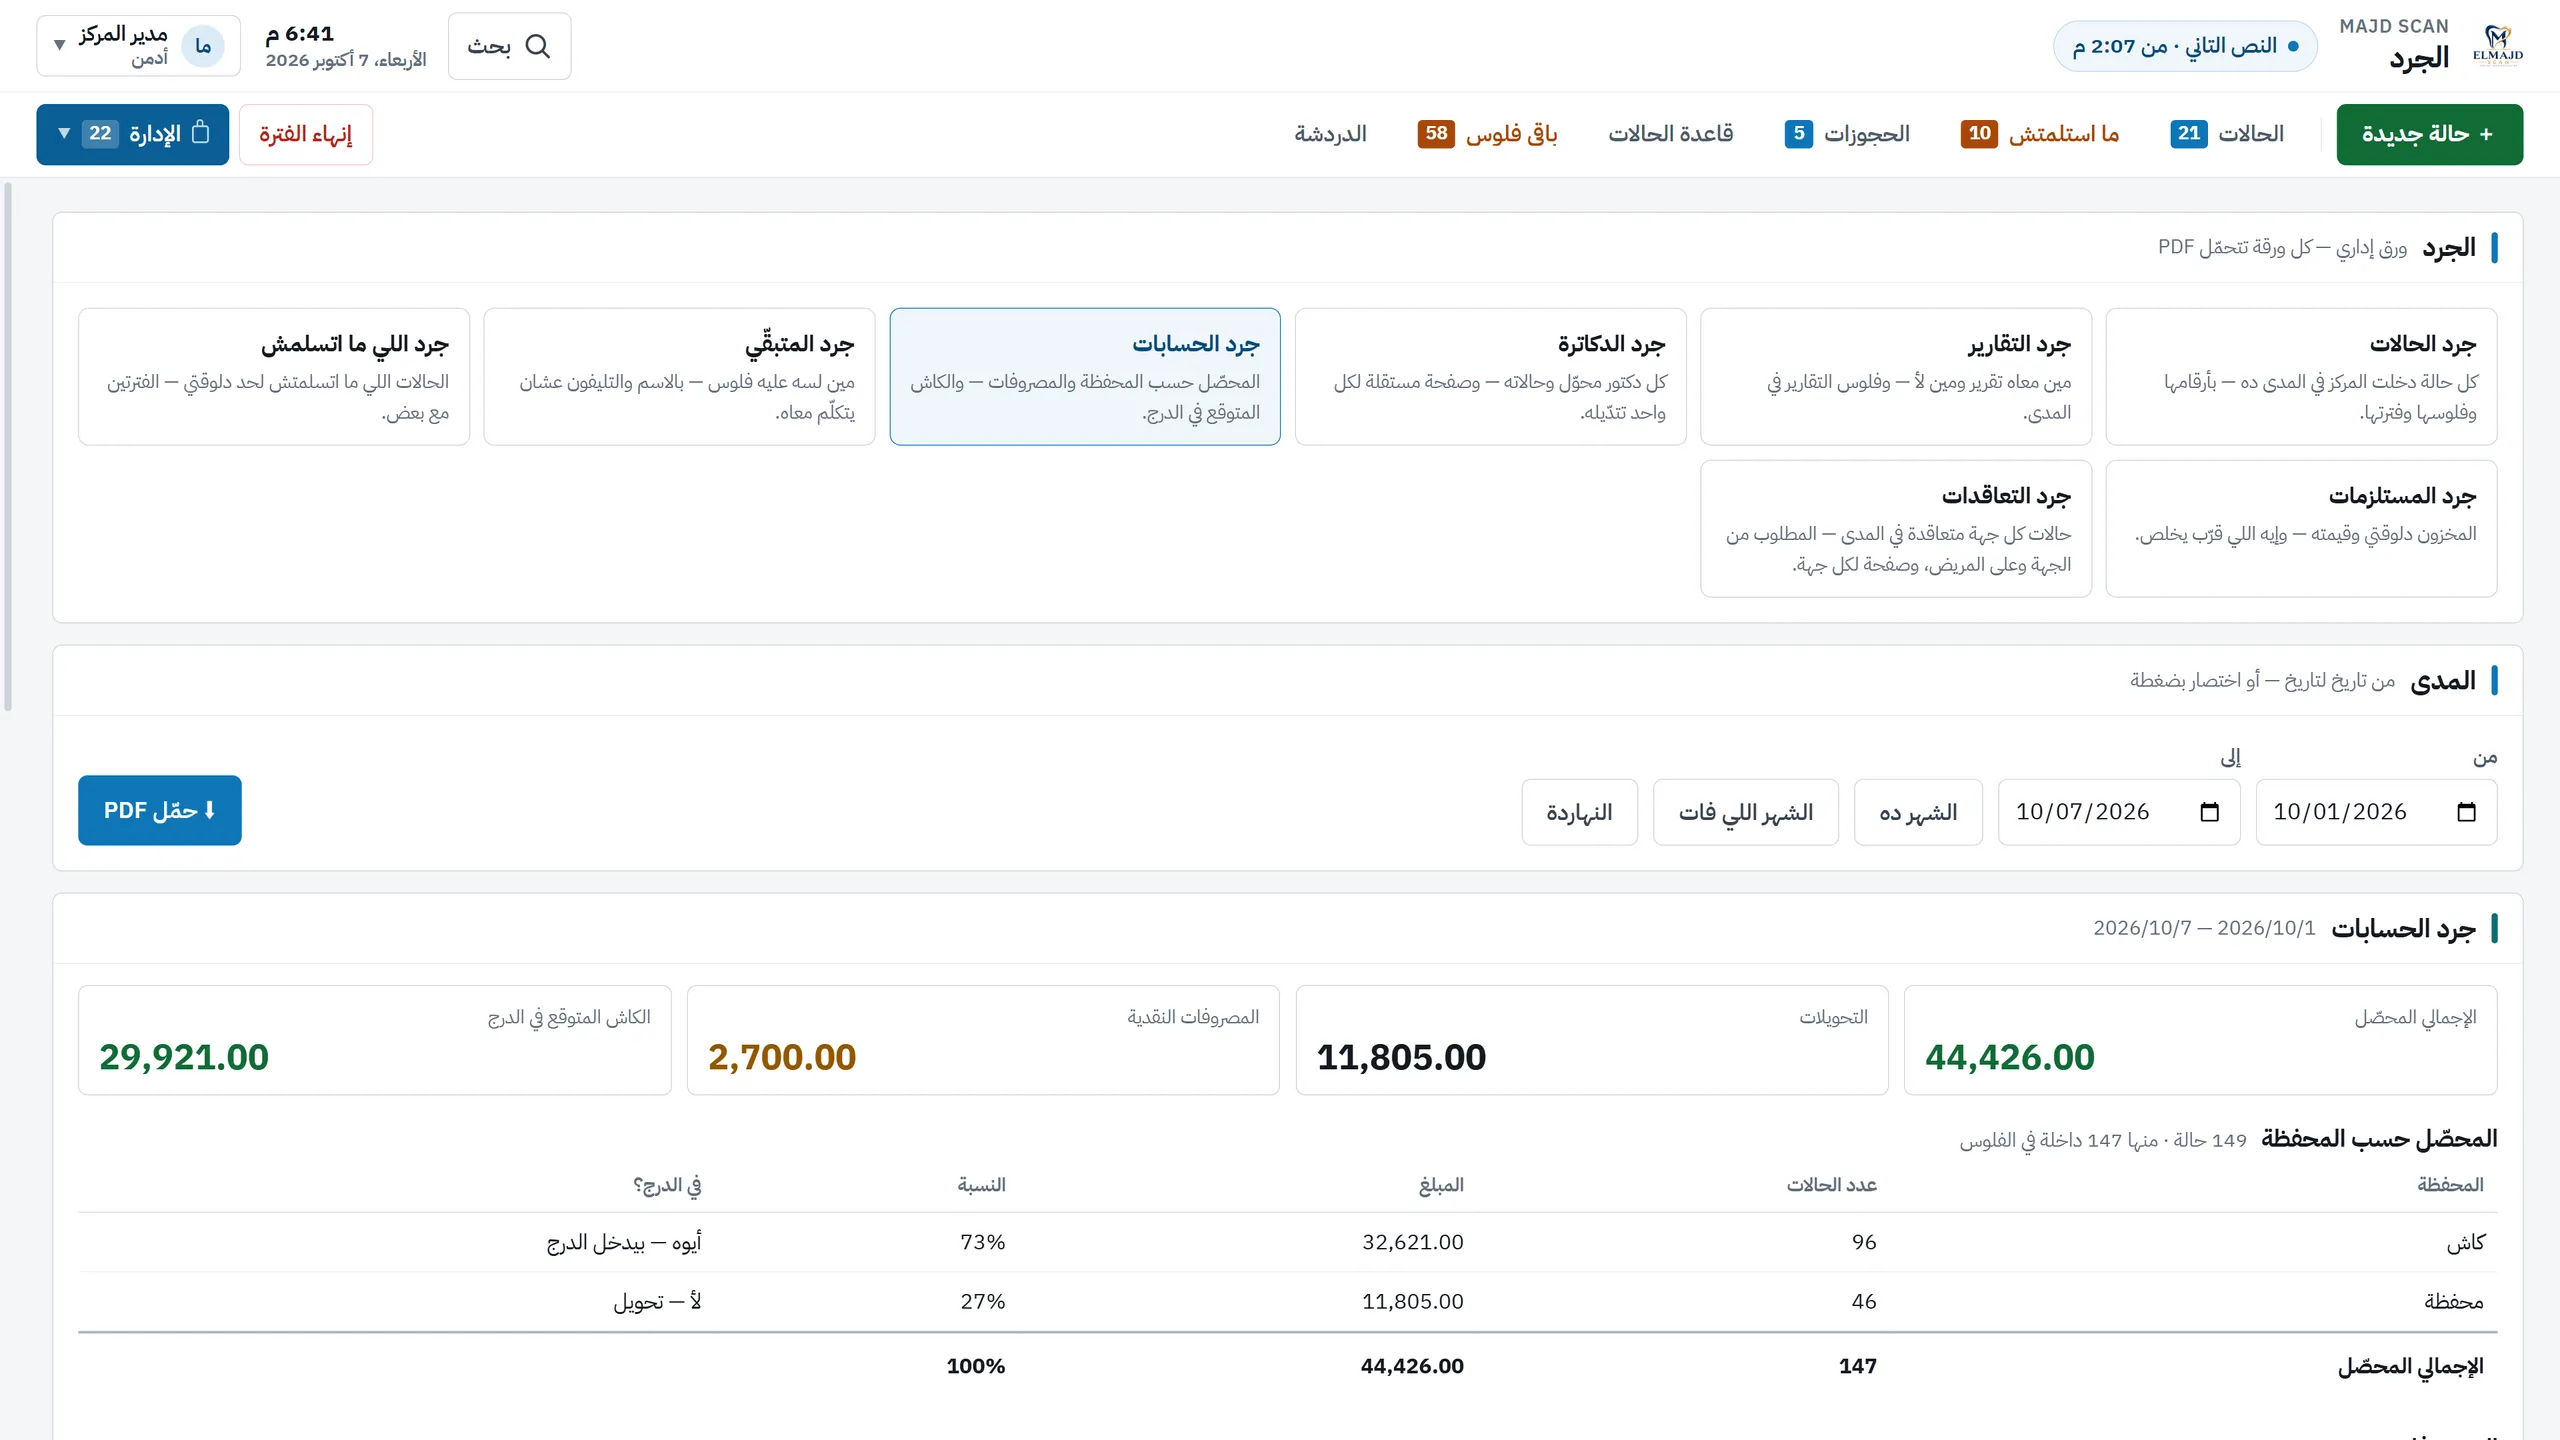Screen dimensions: 2560x1440
Task: Click the حالة جديدة button
Action: pos(2429,134)
